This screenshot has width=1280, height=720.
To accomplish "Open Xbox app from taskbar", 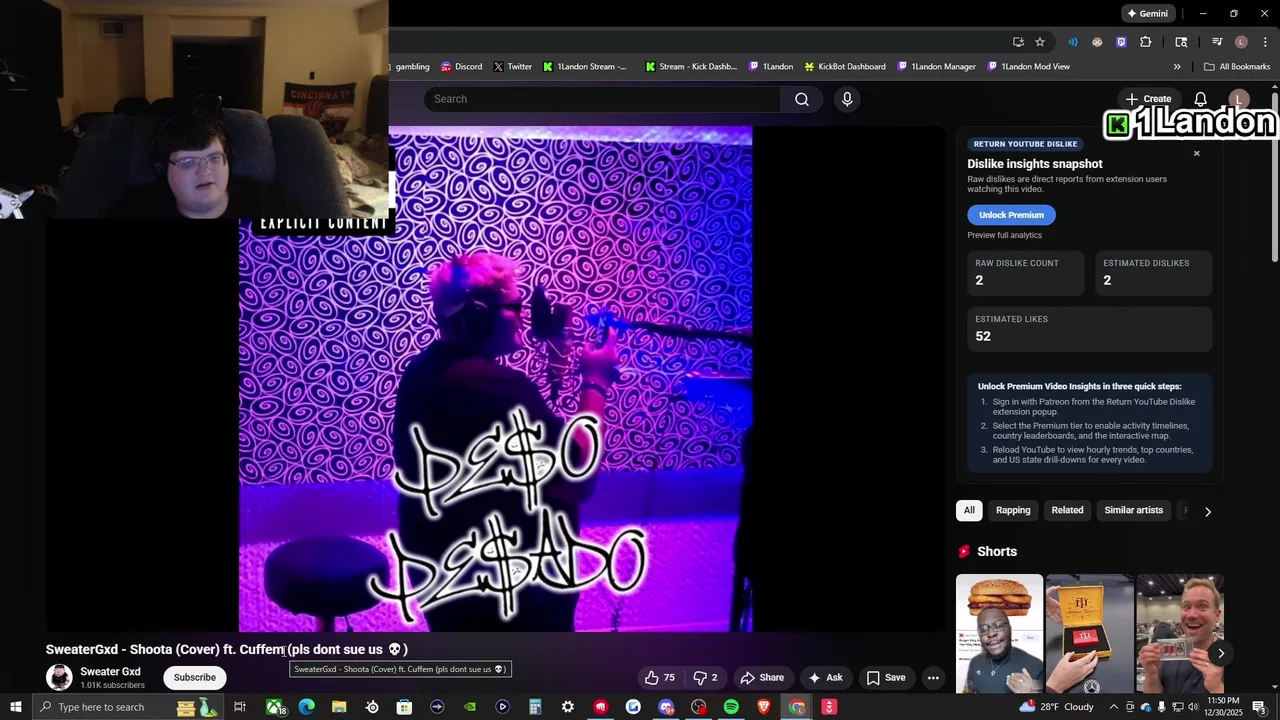I will pos(274,707).
